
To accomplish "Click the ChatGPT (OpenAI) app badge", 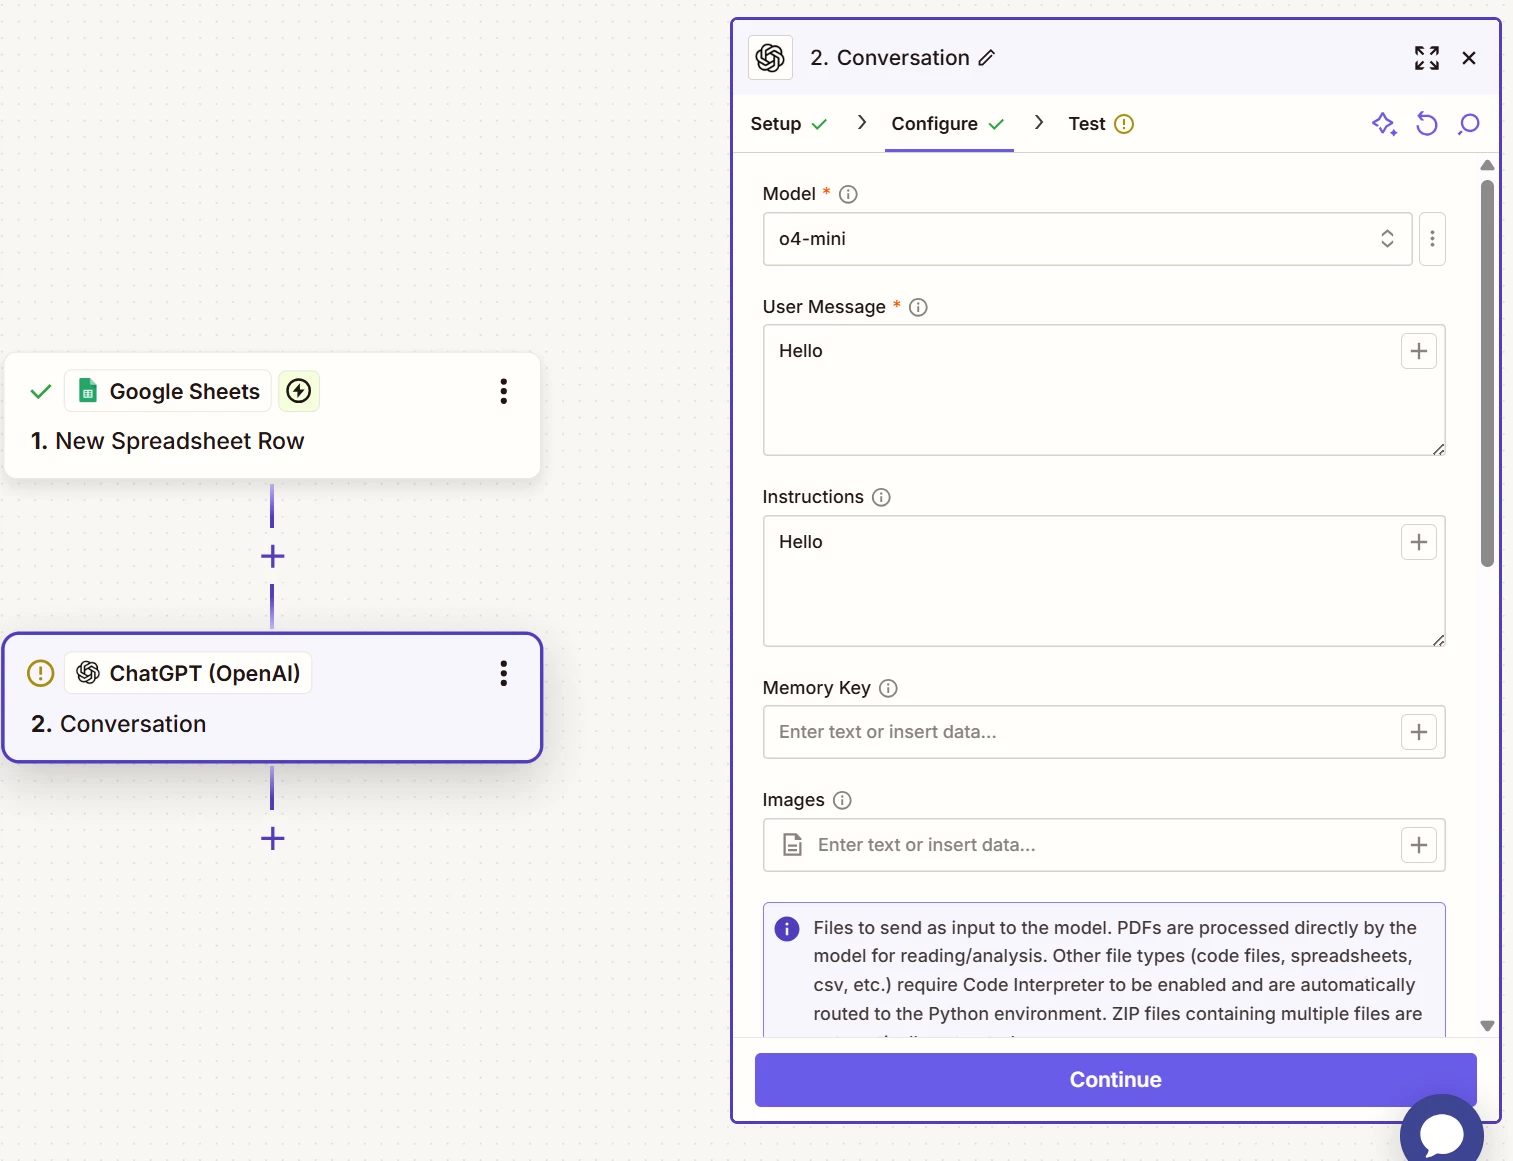I will 189,673.
